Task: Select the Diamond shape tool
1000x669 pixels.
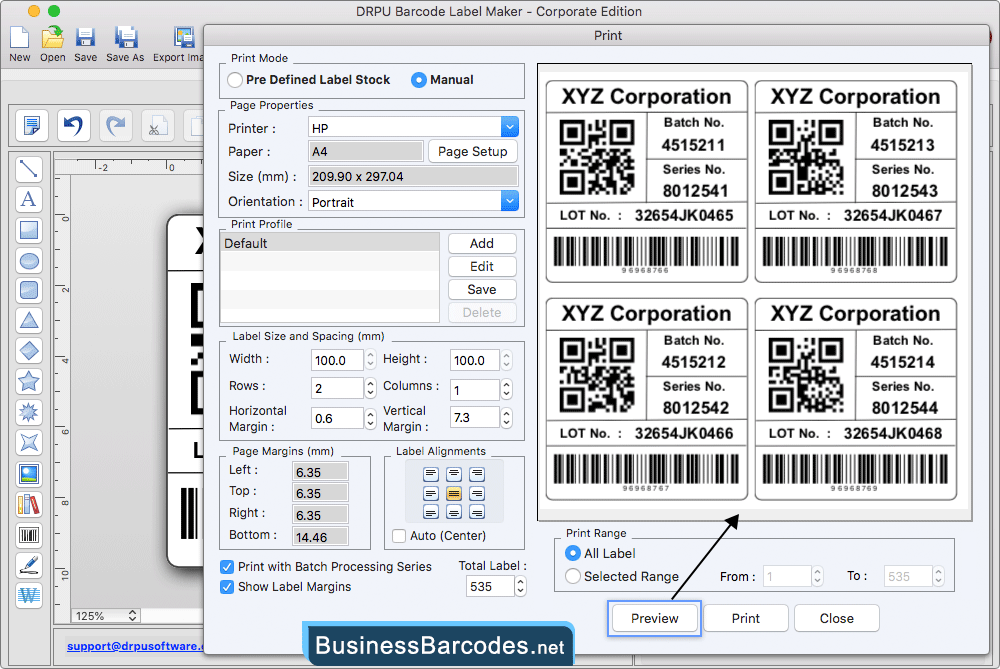Action: click(29, 351)
